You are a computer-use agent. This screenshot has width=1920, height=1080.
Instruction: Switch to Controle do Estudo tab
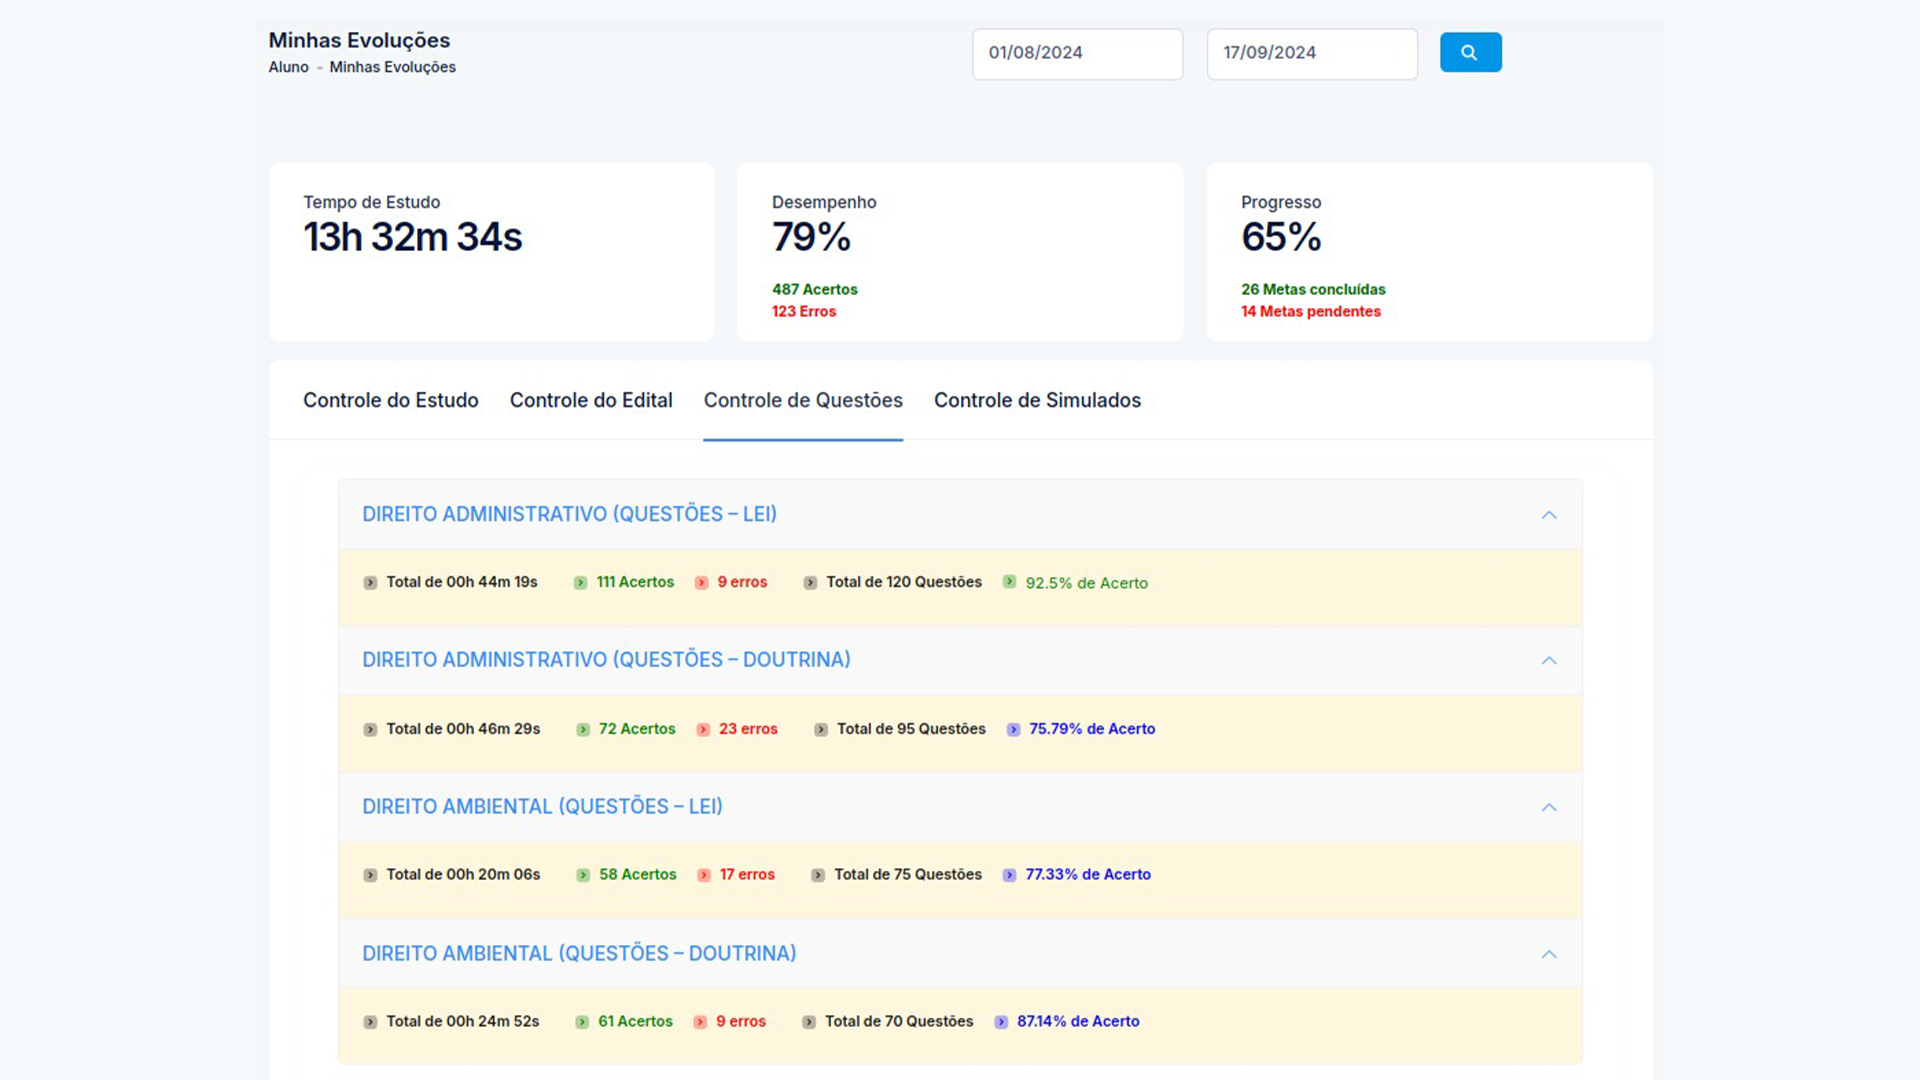pyautogui.click(x=391, y=400)
